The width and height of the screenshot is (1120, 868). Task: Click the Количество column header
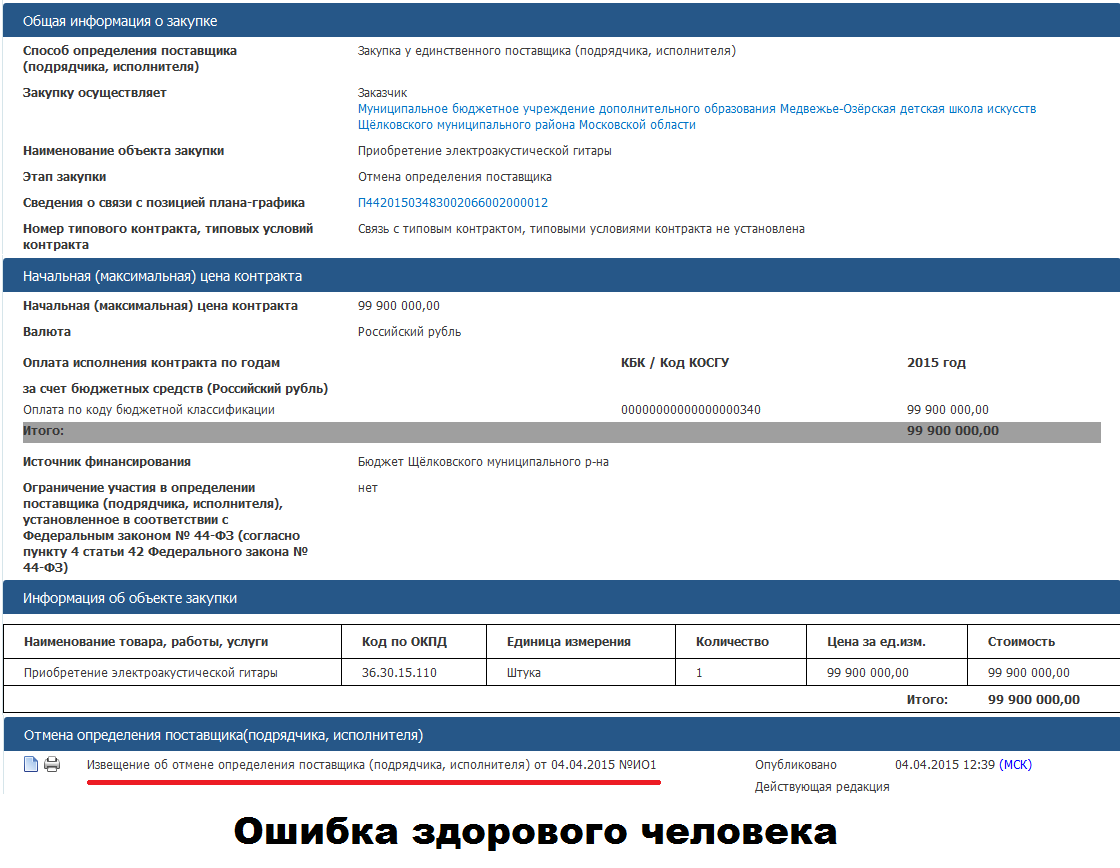click(741, 642)
